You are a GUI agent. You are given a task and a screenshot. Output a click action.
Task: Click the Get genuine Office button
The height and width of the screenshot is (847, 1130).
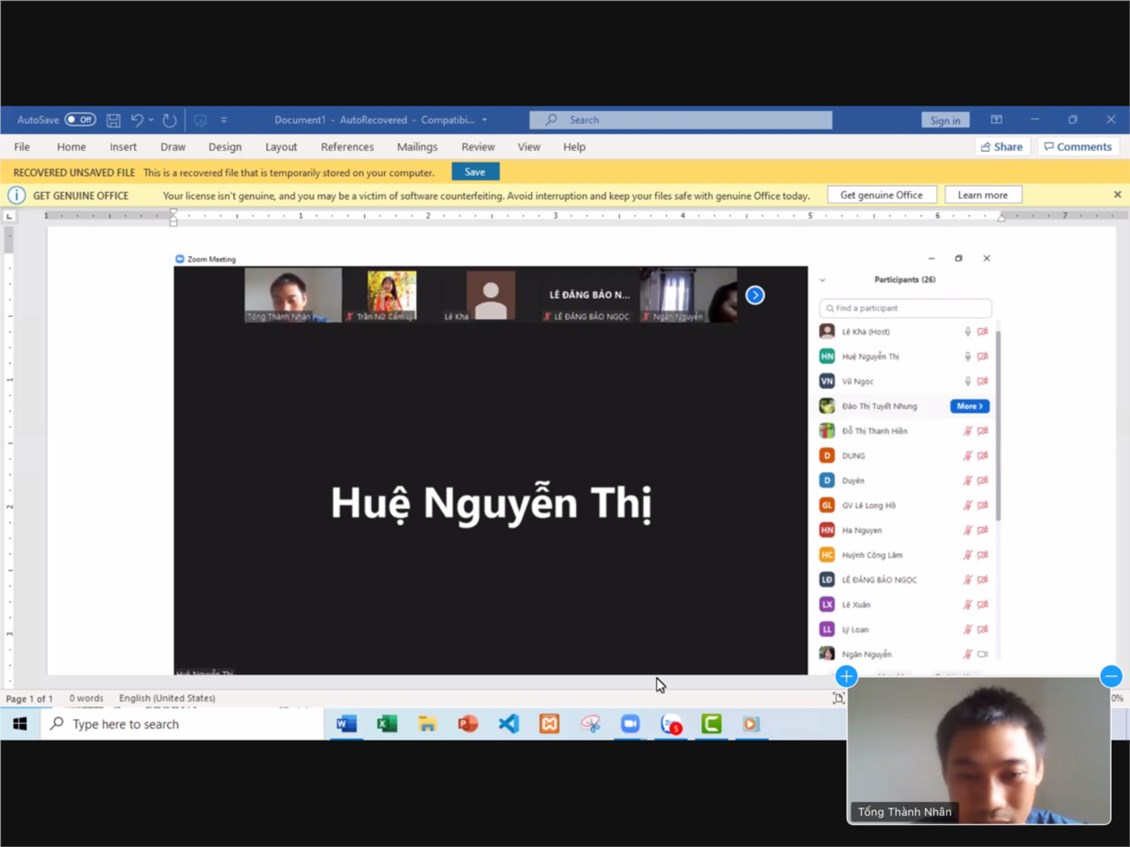point(881,195)
